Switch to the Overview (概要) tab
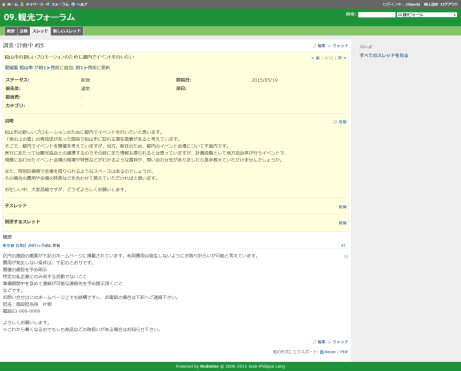This screenshot has height=371, width=461. tap(11, 31)
